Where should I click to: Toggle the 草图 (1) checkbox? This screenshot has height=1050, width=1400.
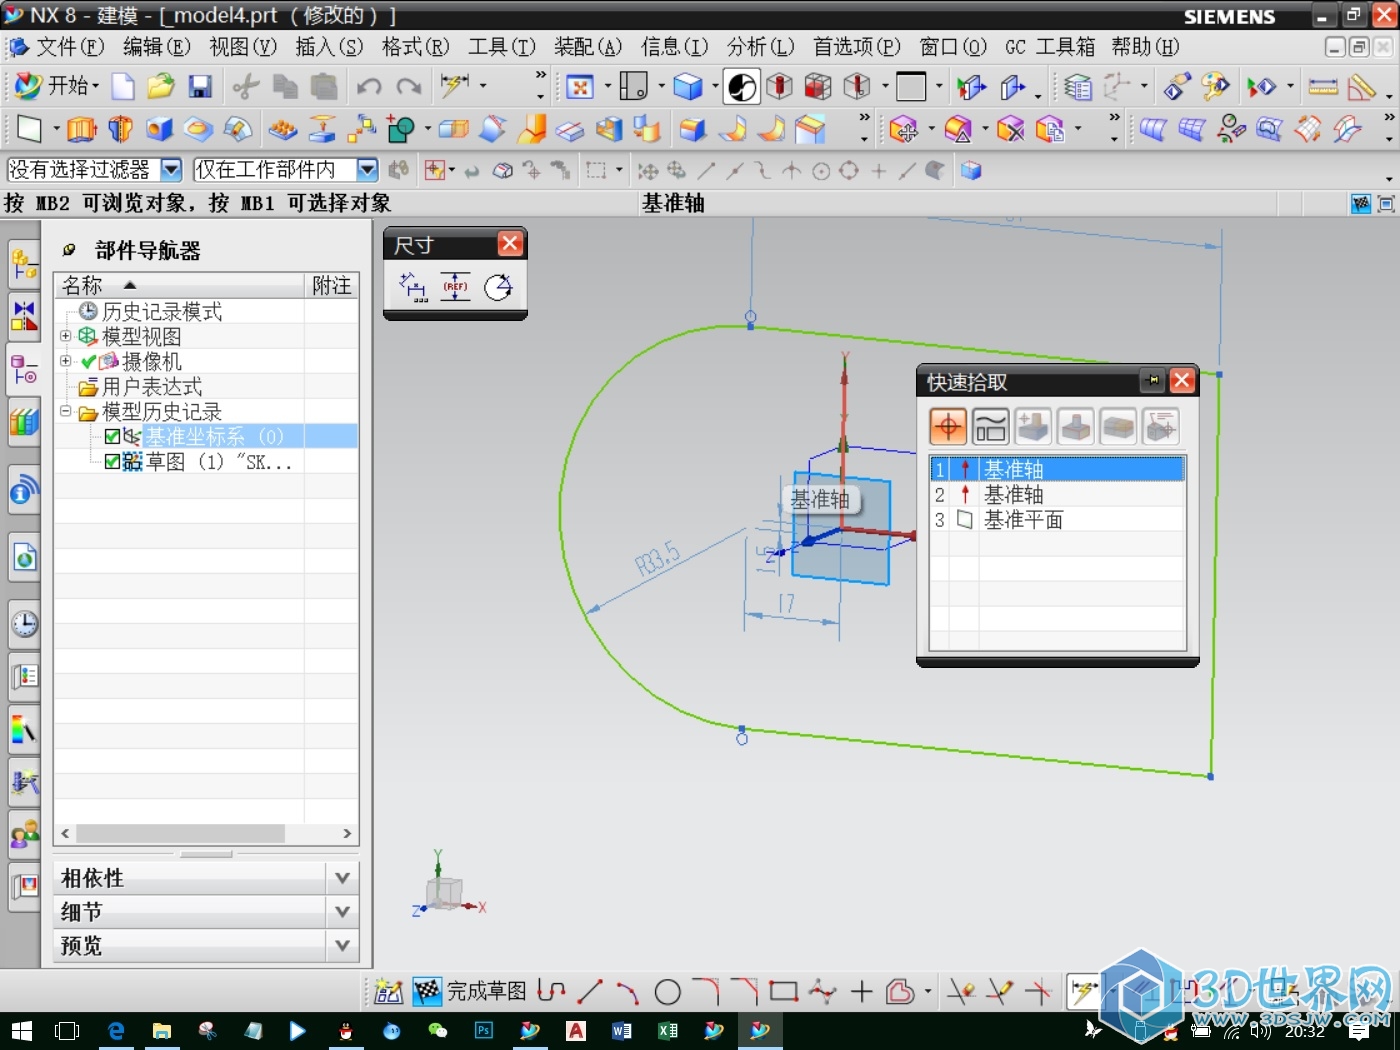click(112, 461)
